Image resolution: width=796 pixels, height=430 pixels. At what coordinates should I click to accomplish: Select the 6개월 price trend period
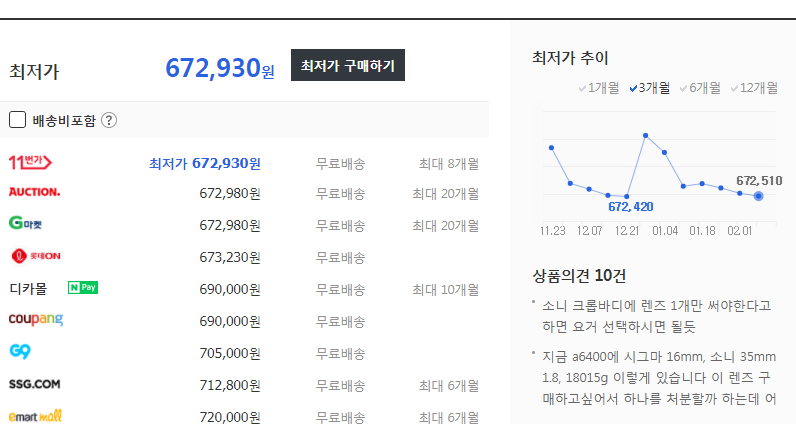click(x=701, y=88)
